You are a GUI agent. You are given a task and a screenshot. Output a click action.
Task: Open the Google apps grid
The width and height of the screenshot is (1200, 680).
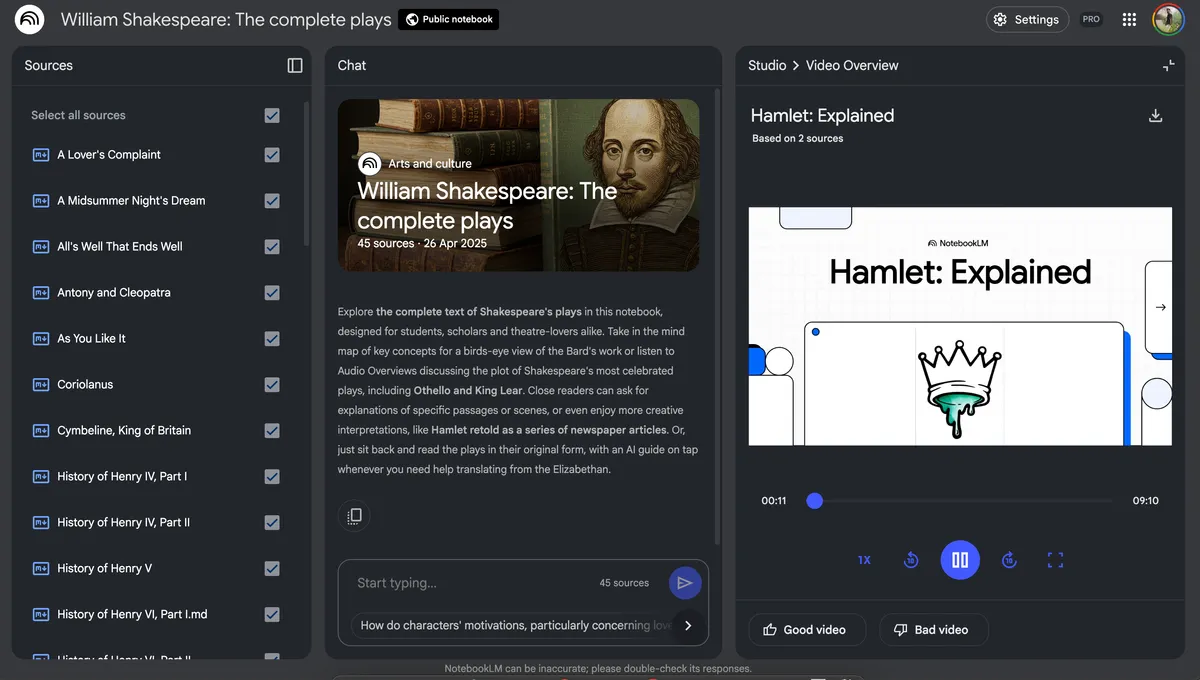tap(1130, 20)
